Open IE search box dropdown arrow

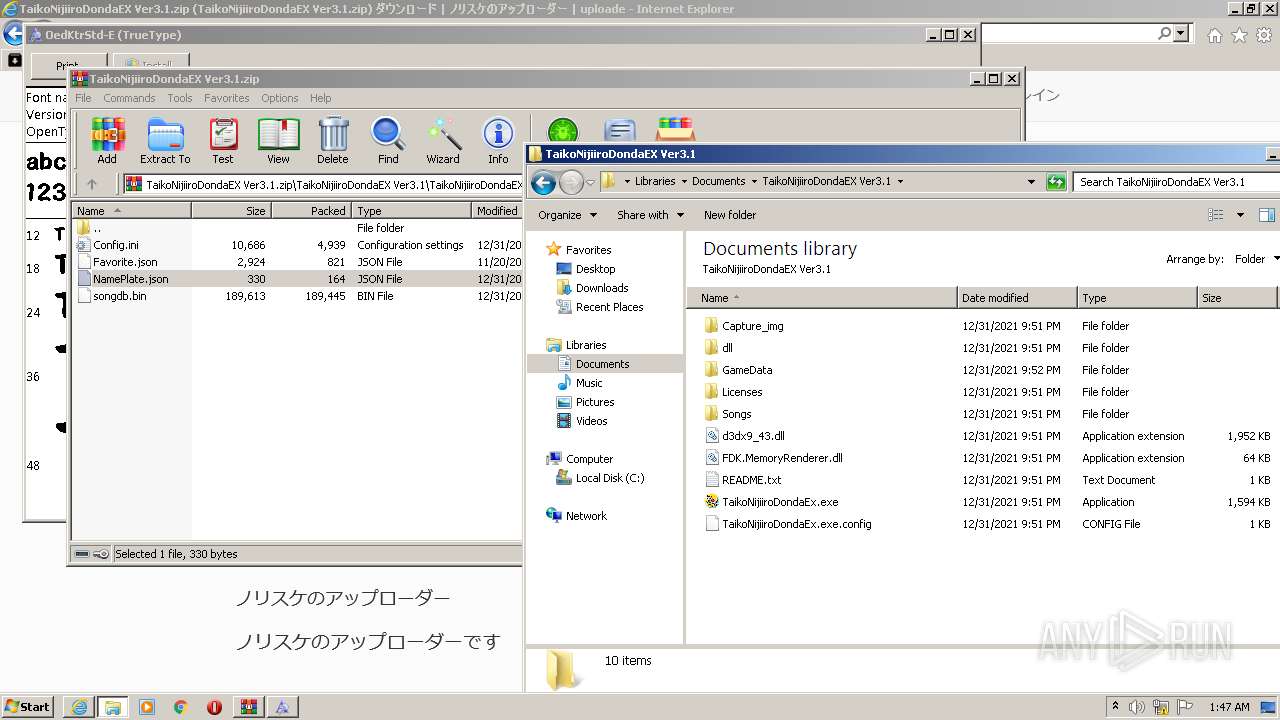click(1182, 34)
